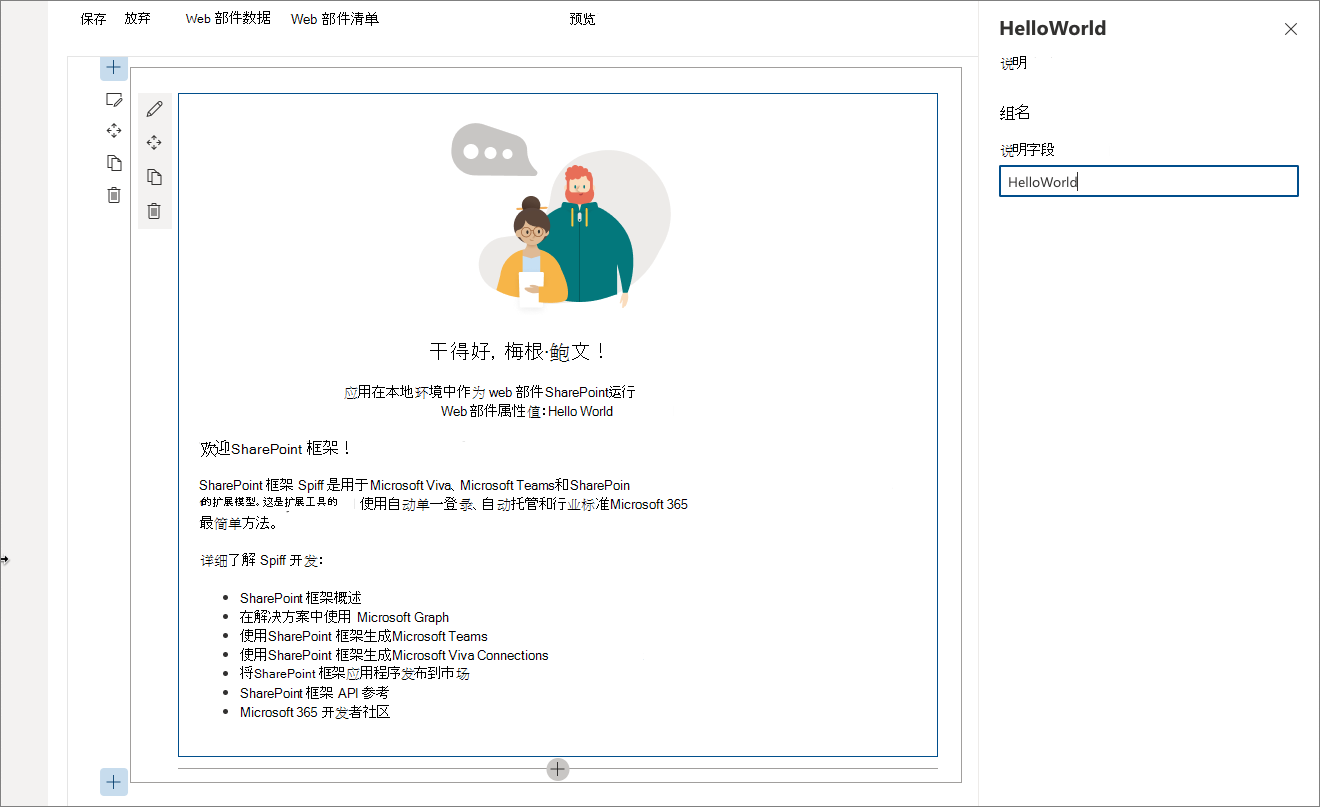Image resolution: width=1320 pixels, height=807 pixels.
Task: Click the 说明字段 text input containing HelloWorld
Action: pyautogui.click(x=1149, y=181)
